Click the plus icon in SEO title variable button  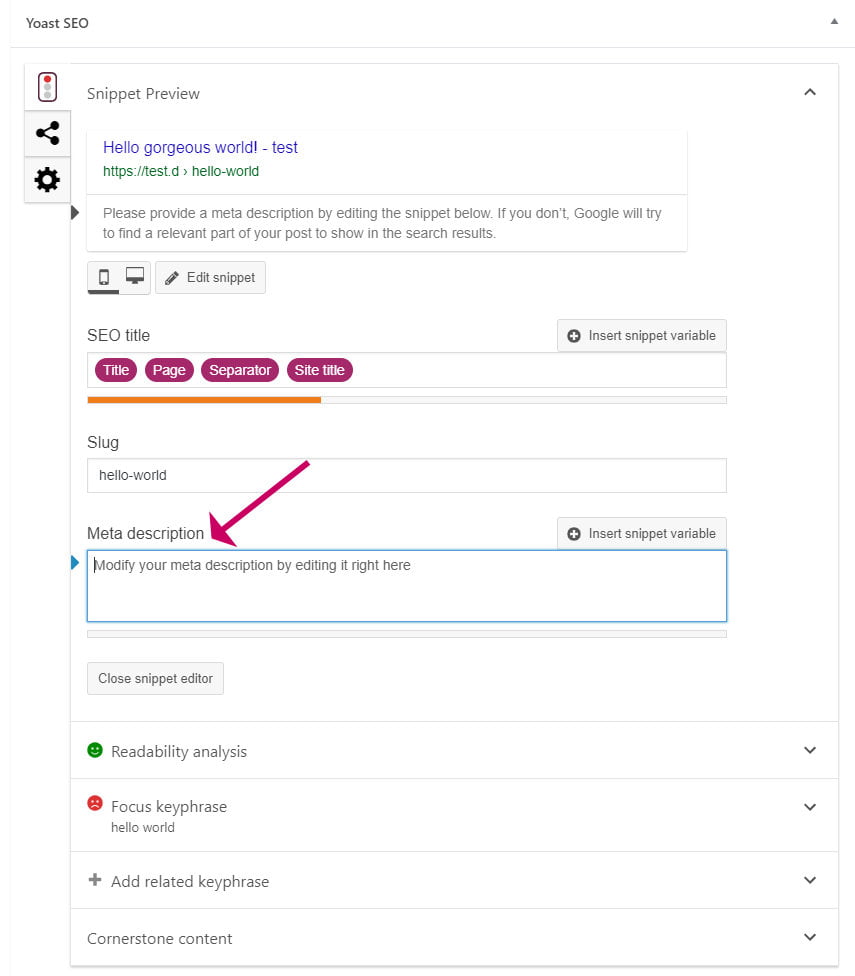pos(574,336)
